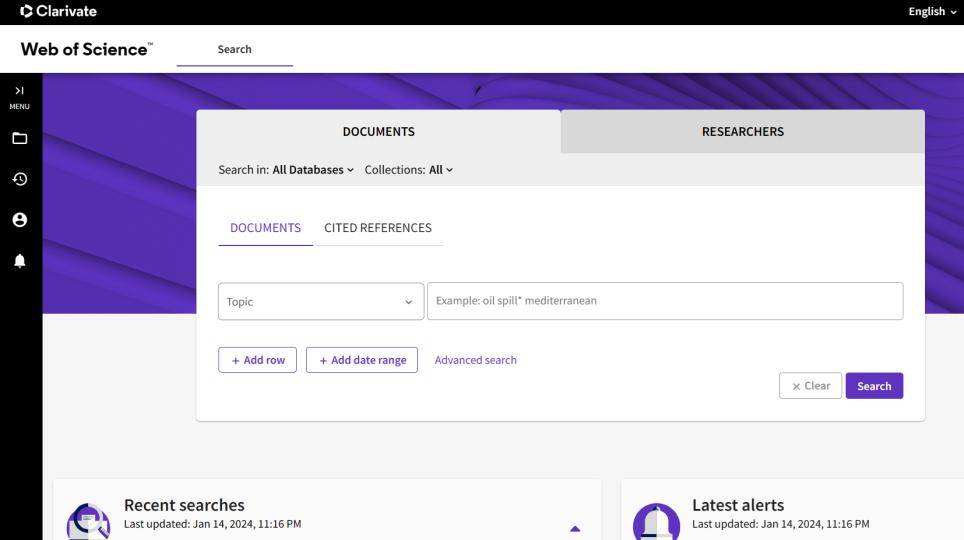964x540 pixels.
Task: Select the Search tab in header
Action: pos(234,49)
